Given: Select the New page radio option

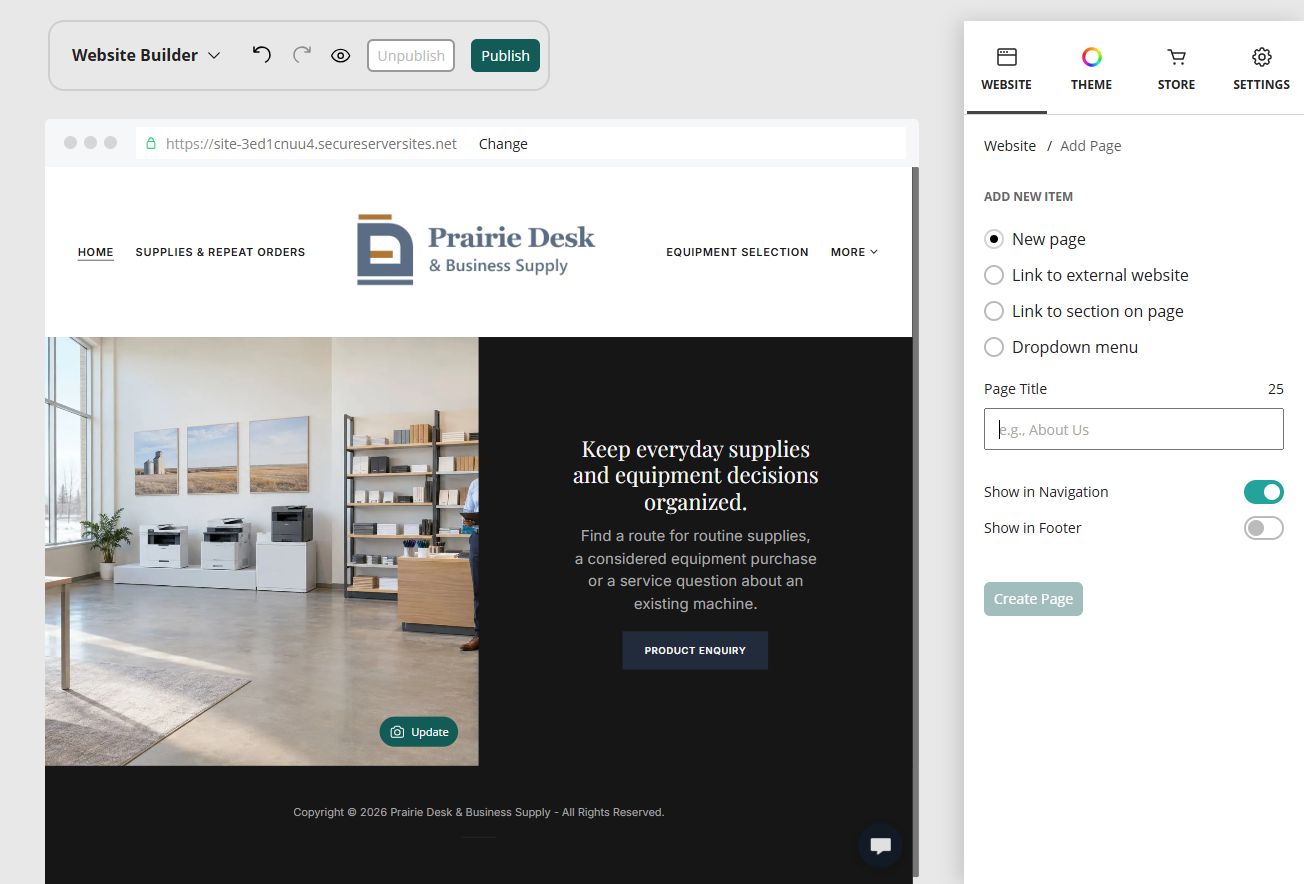Looking at the screenshot, I should pos(994,239).
